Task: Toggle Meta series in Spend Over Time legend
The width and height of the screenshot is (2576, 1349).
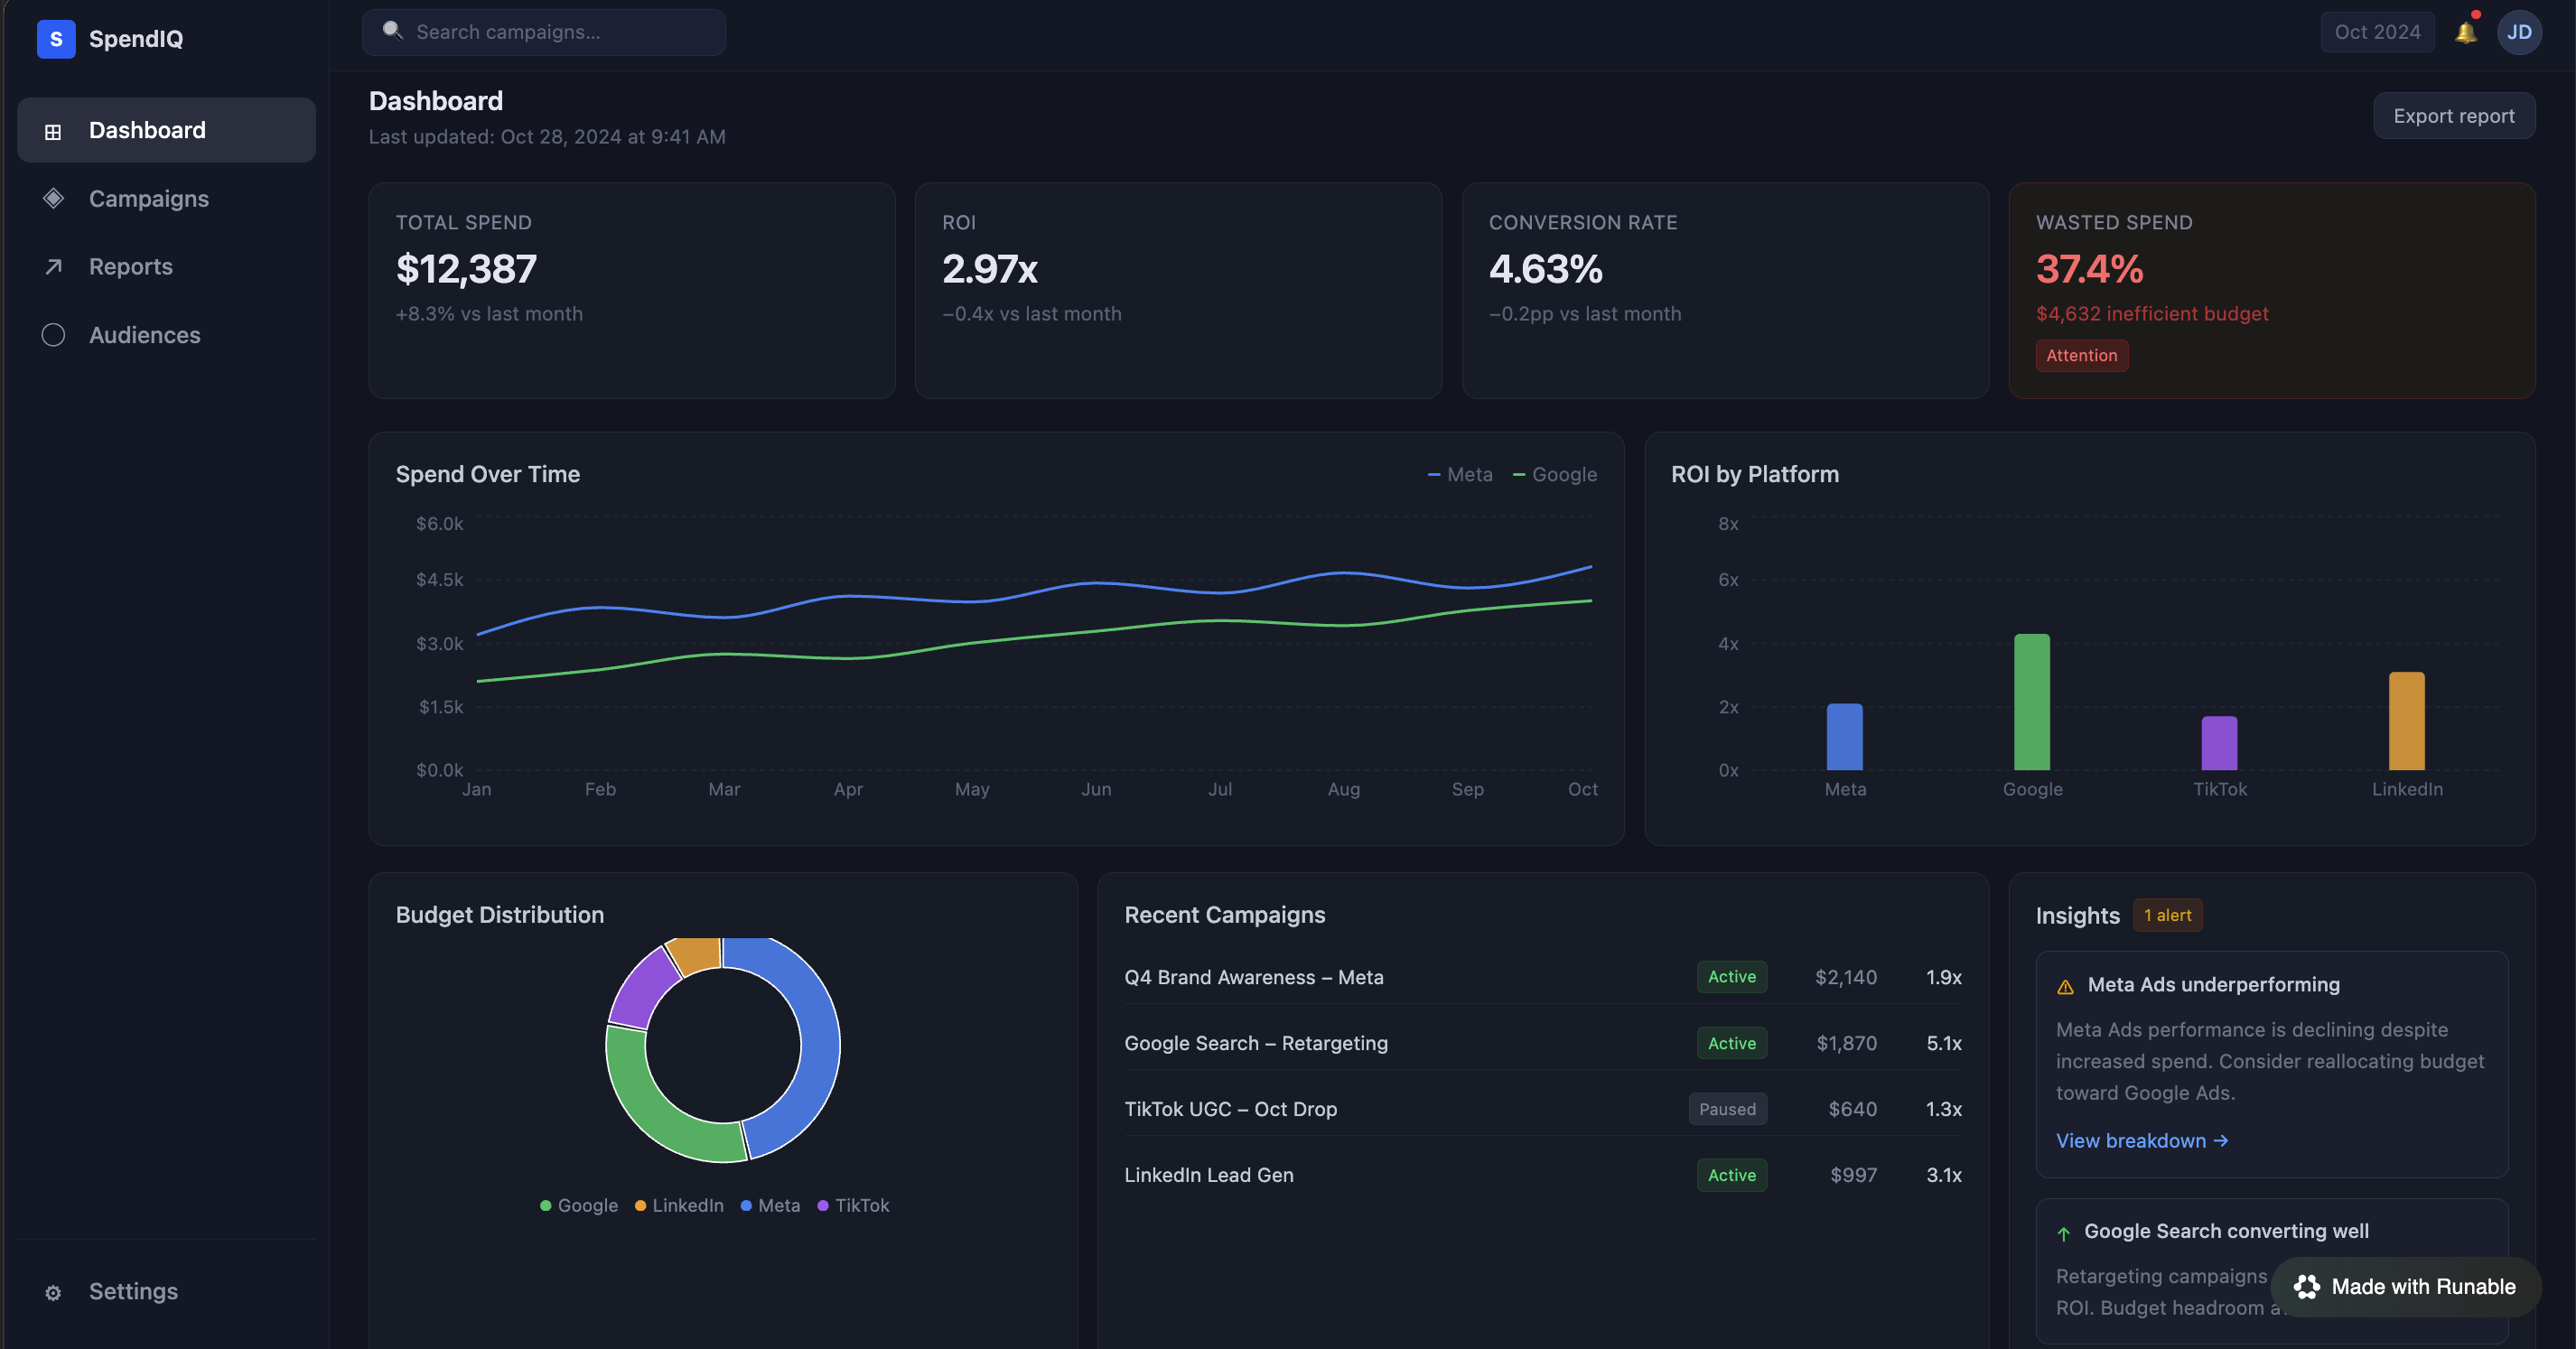Action: (1459, 474)
